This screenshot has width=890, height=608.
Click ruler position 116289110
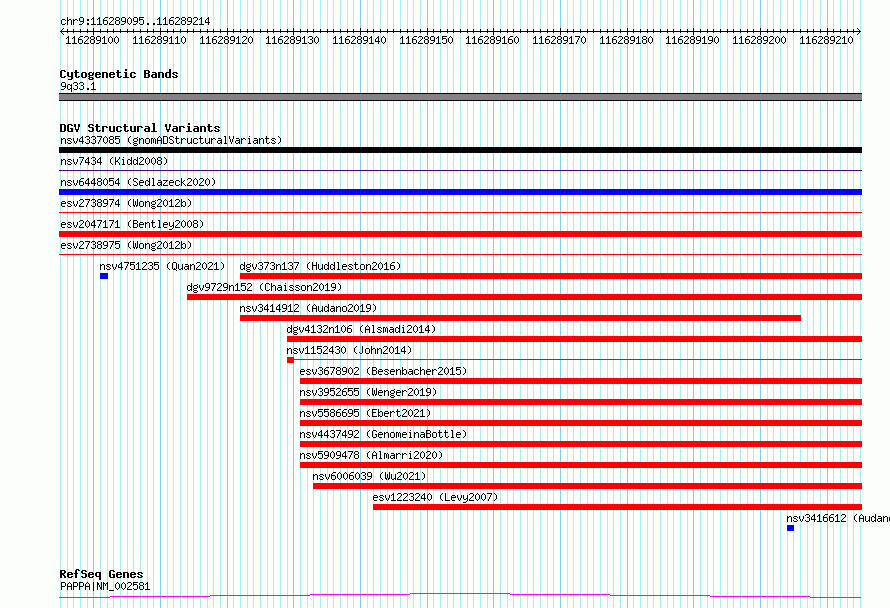(159, 40)
